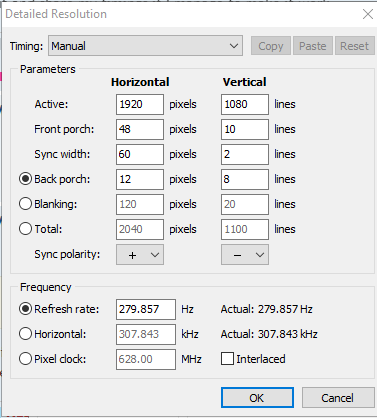The height and width of the screenshot is (418, 377).
Task: Click the horizontal Front porch field showing 48
Action: point(140,129)
